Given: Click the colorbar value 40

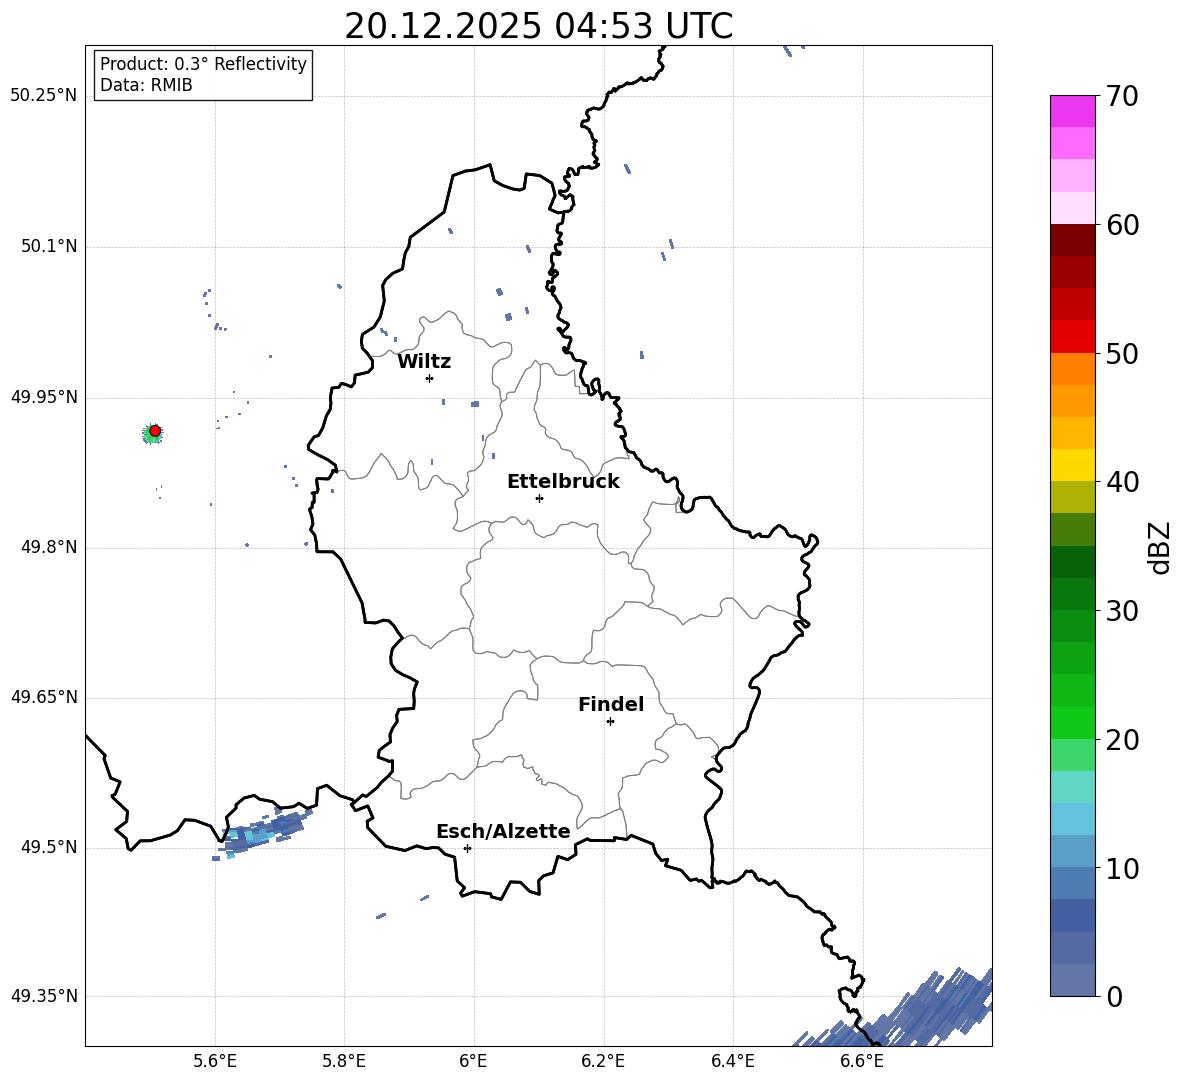Looking at the screenshot, I should [x=1122, y=482].
